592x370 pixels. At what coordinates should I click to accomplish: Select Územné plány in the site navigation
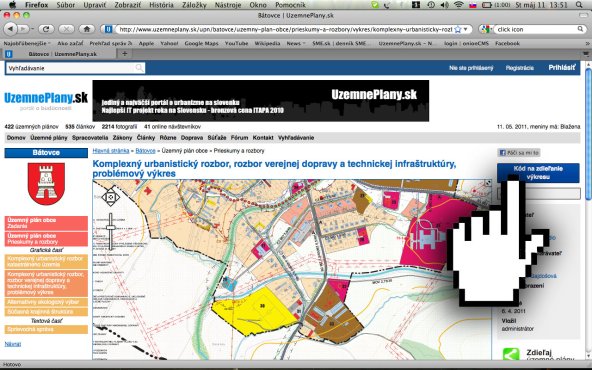click(x=49, y=138)
